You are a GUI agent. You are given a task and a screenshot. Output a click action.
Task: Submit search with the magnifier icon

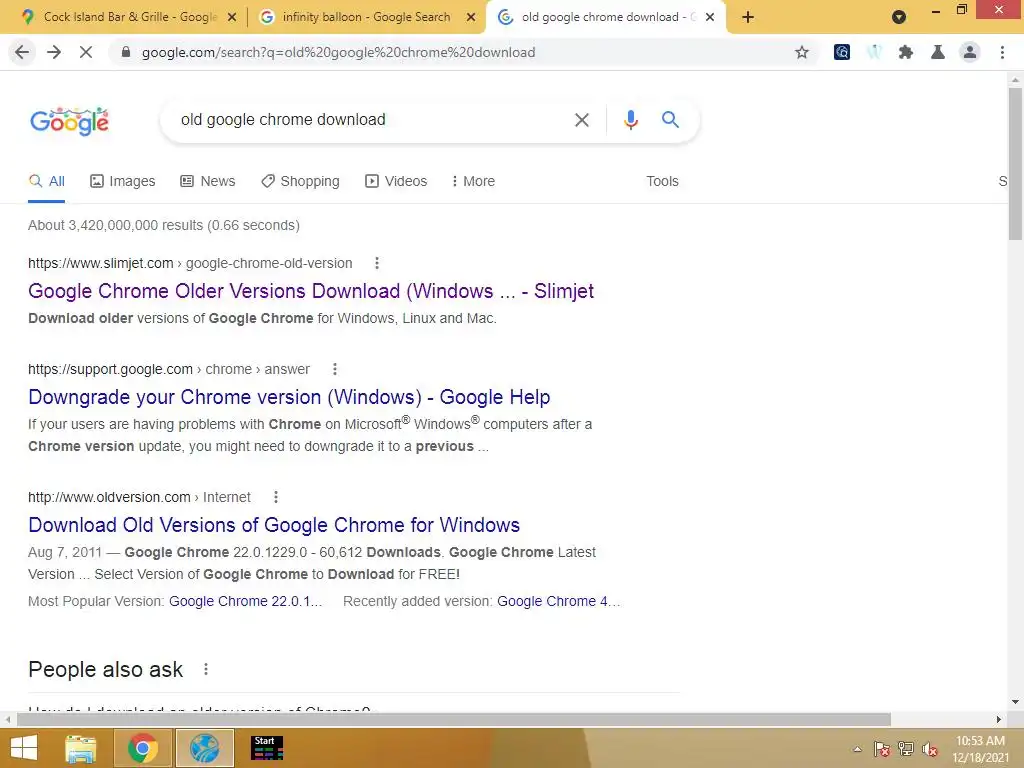[x=670, y=120]
